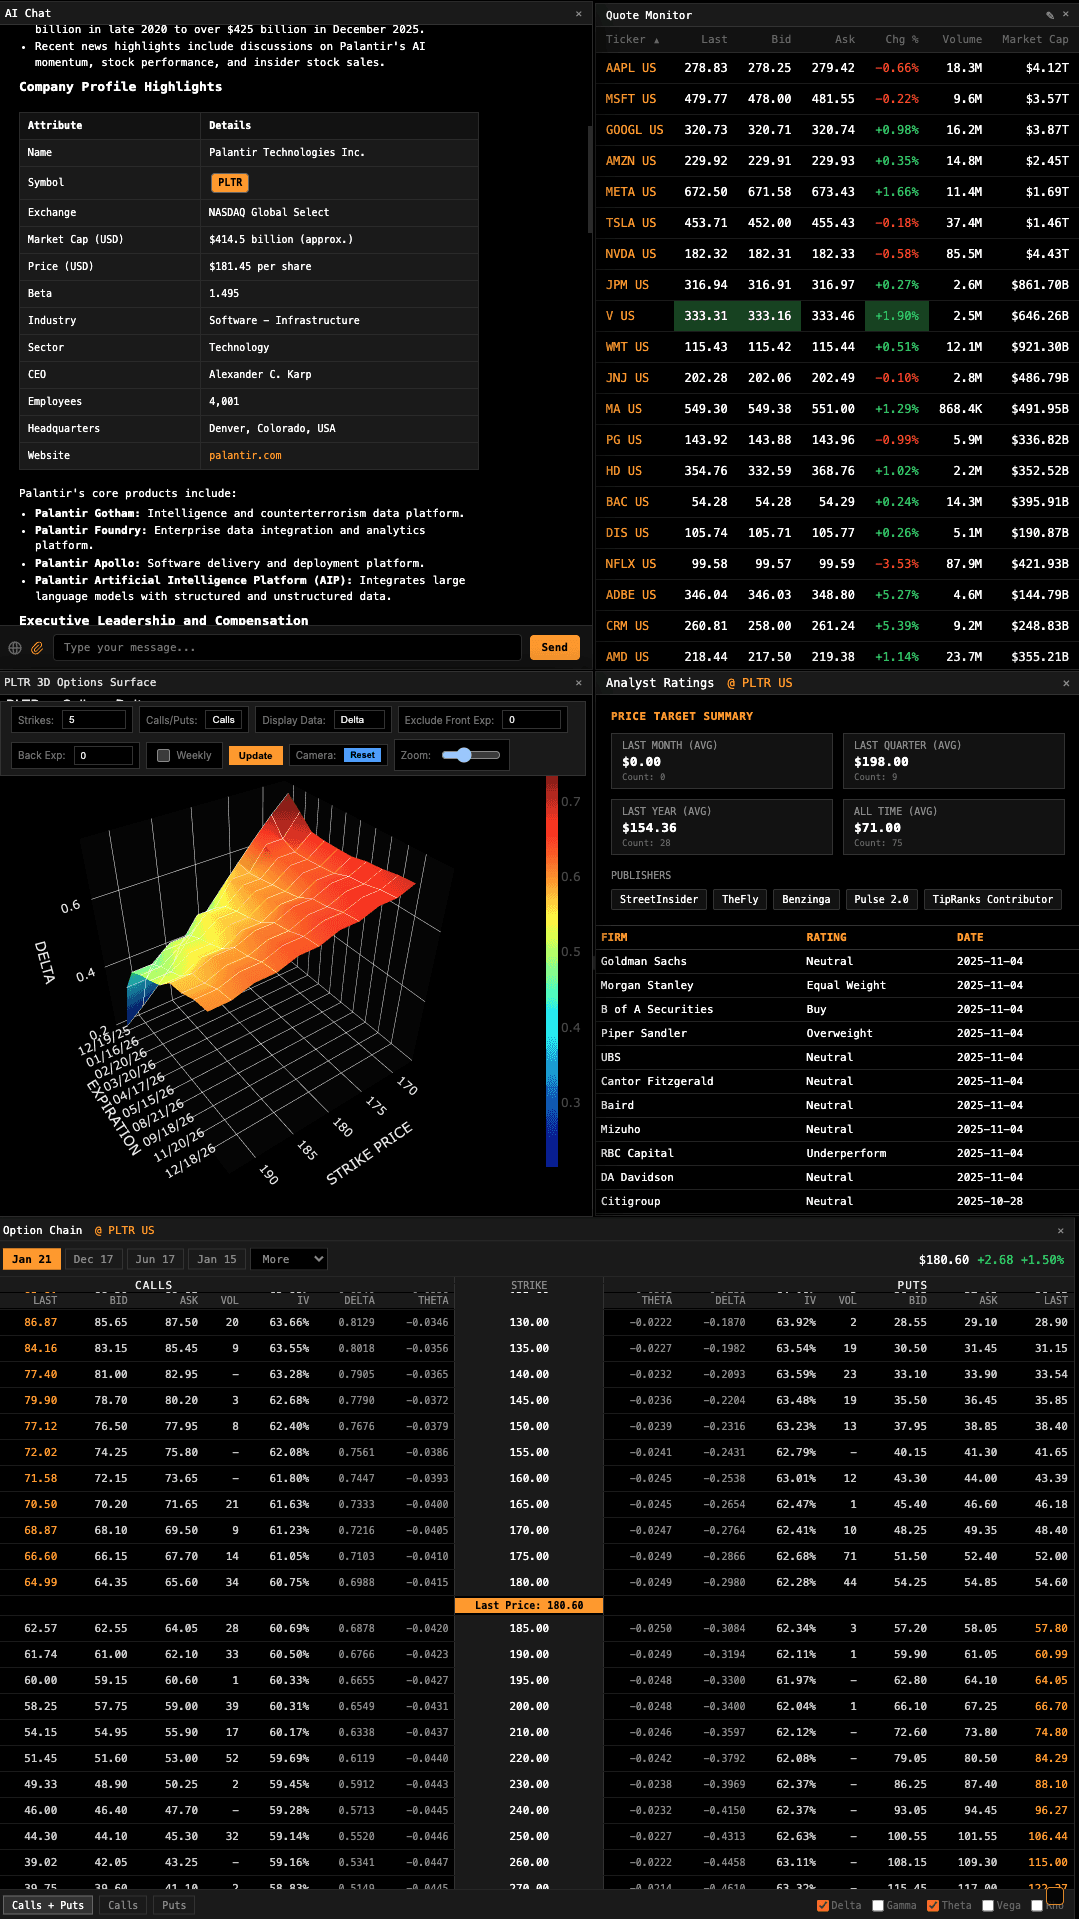The image size is (1079, 1919).
Task: Click the globe web search icon in AI Chat
Action: tap(15, 648)
